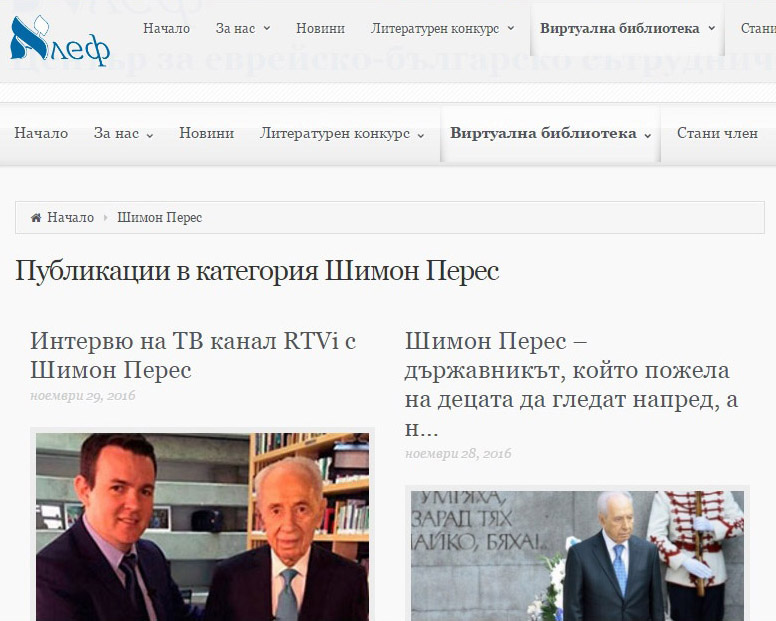Click the Алеф site logo
The height and width of the screenshot is (621, 776).
tap(60, 41)
